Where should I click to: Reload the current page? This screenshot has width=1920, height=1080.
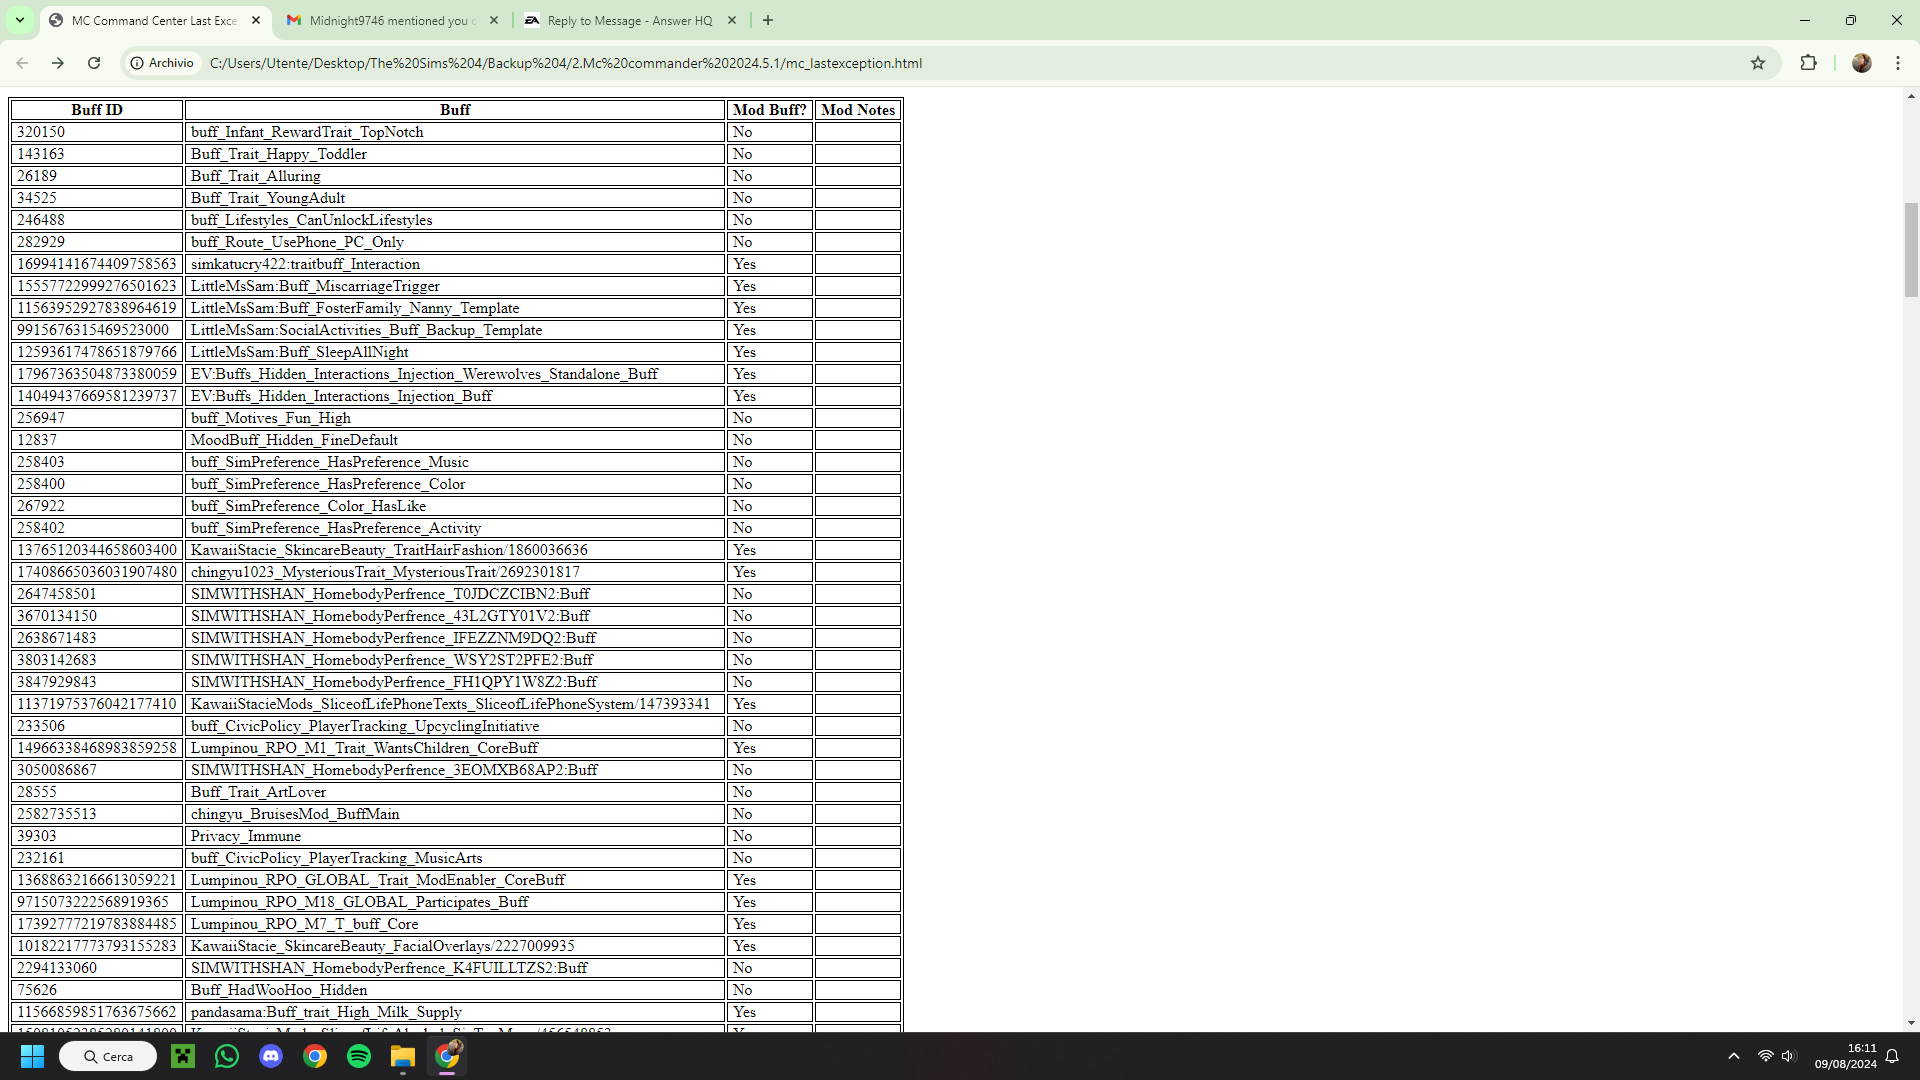94,63
